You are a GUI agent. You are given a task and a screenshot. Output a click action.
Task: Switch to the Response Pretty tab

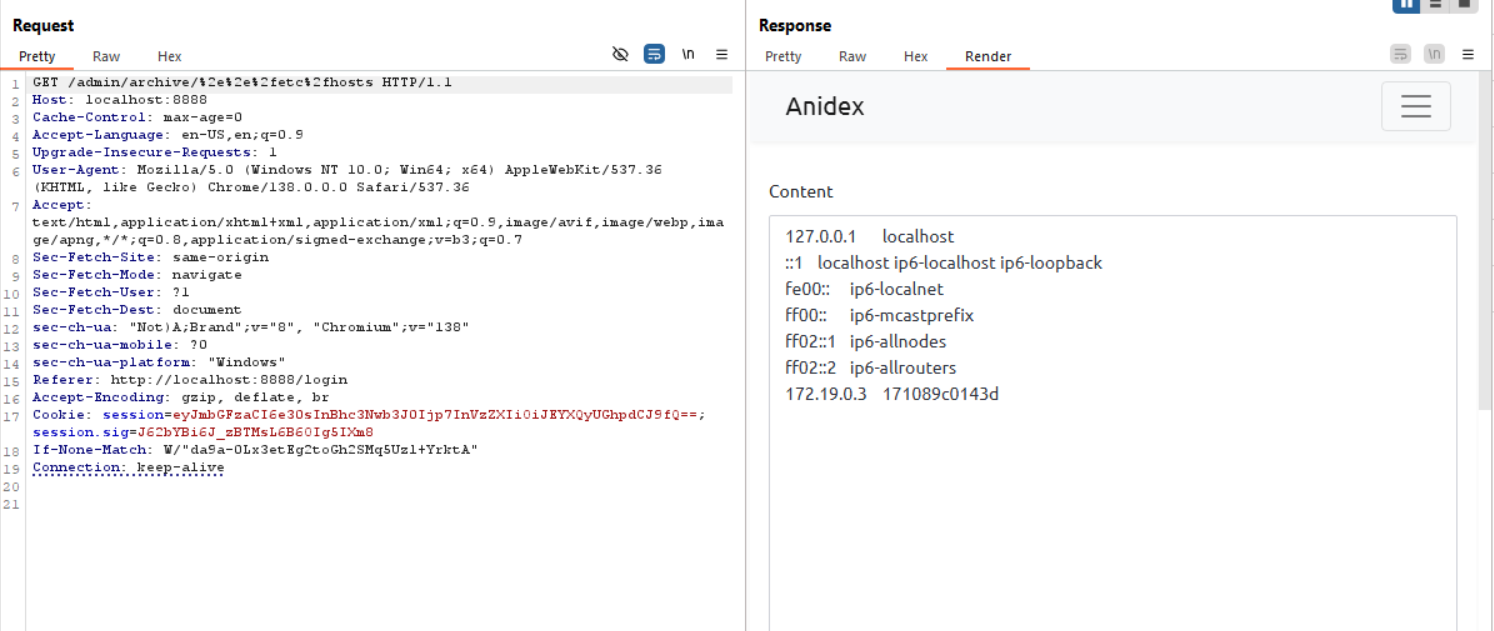tap(783, 56)
